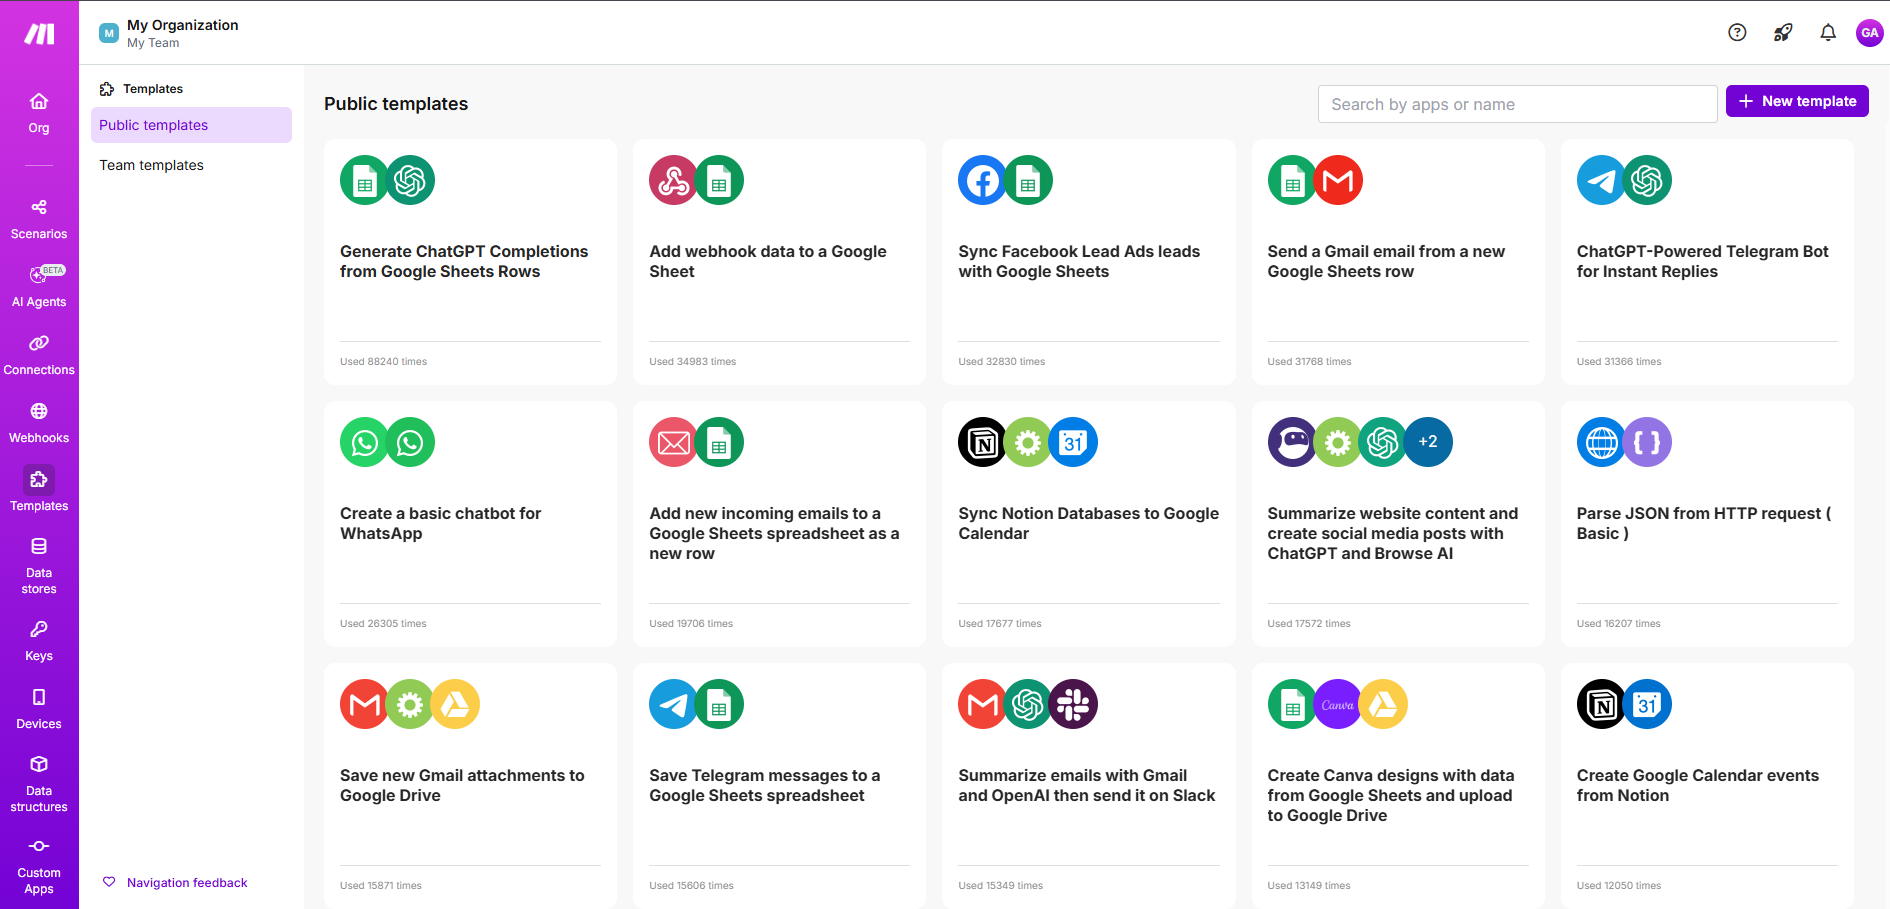Click the rocket icon in header
The image size is (1890, 909).
click(1782, 32)
